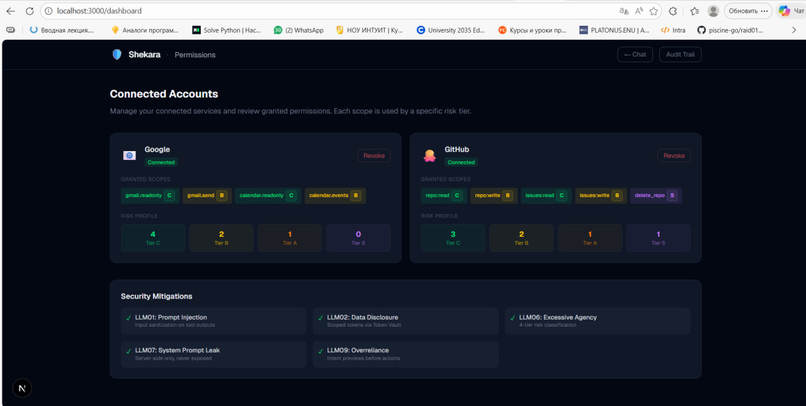Click the LLM01: Prompt Injection item

point(214,321)
